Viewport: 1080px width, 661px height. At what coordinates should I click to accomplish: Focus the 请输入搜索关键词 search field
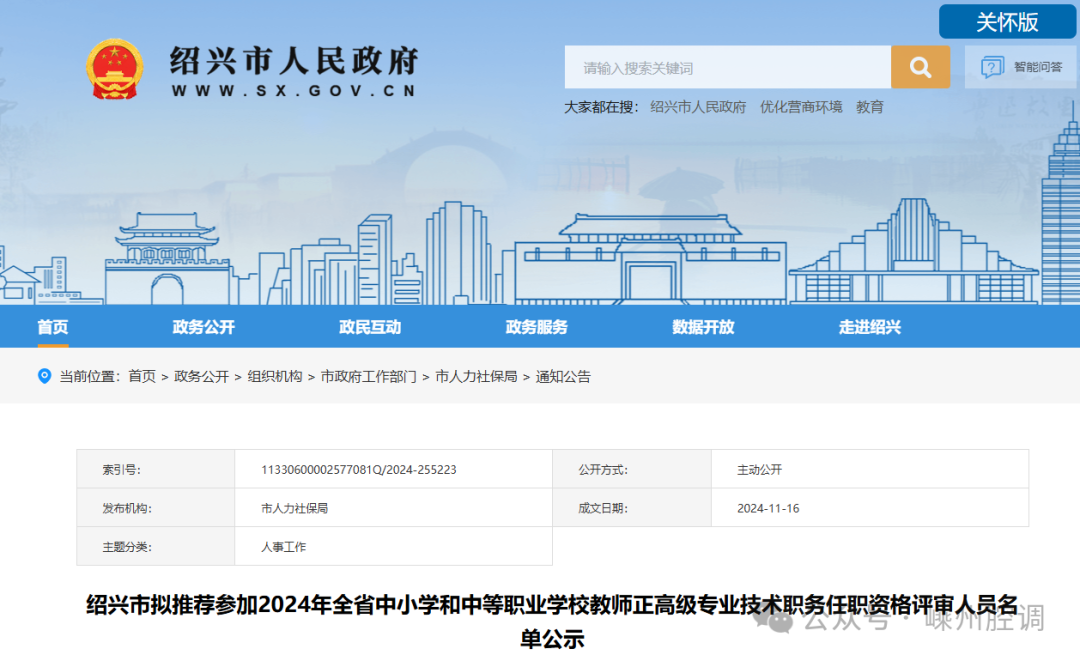click(x=727, y=68)
